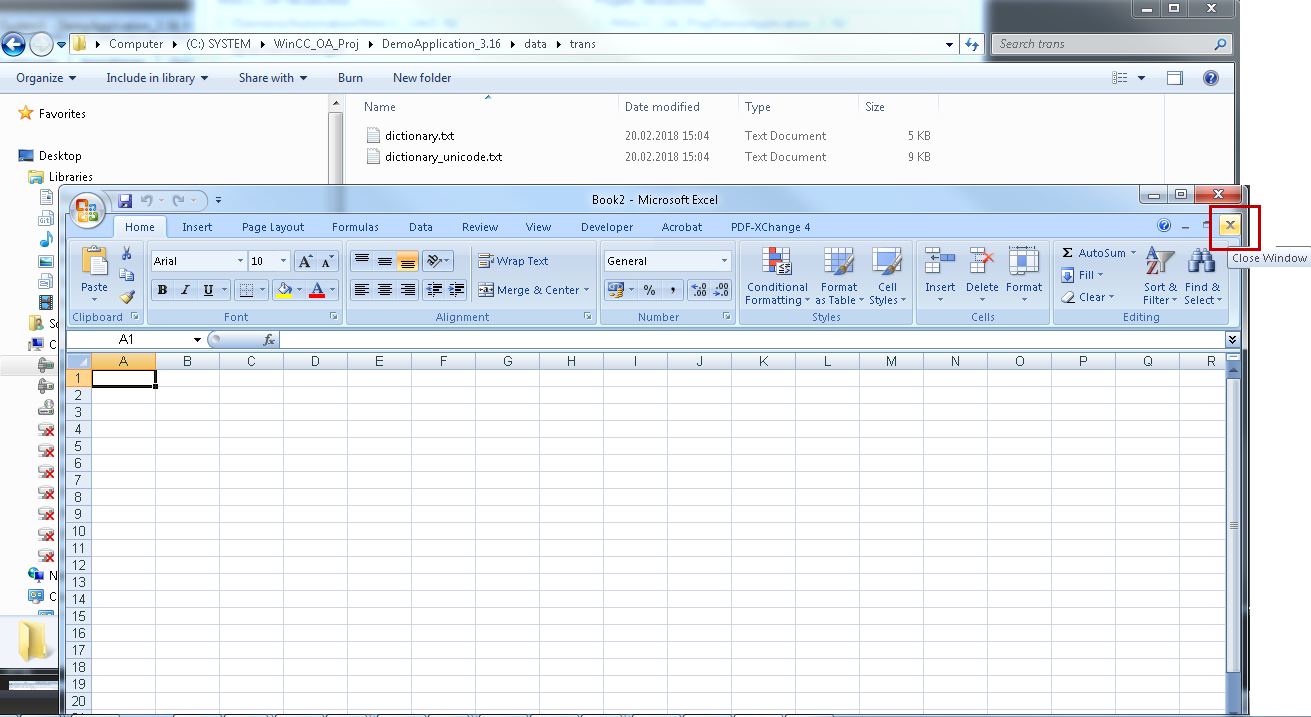This screenshot has height=717, width=1311.
Task: Click the Insert Function fx button
Action: coord(269,340)
